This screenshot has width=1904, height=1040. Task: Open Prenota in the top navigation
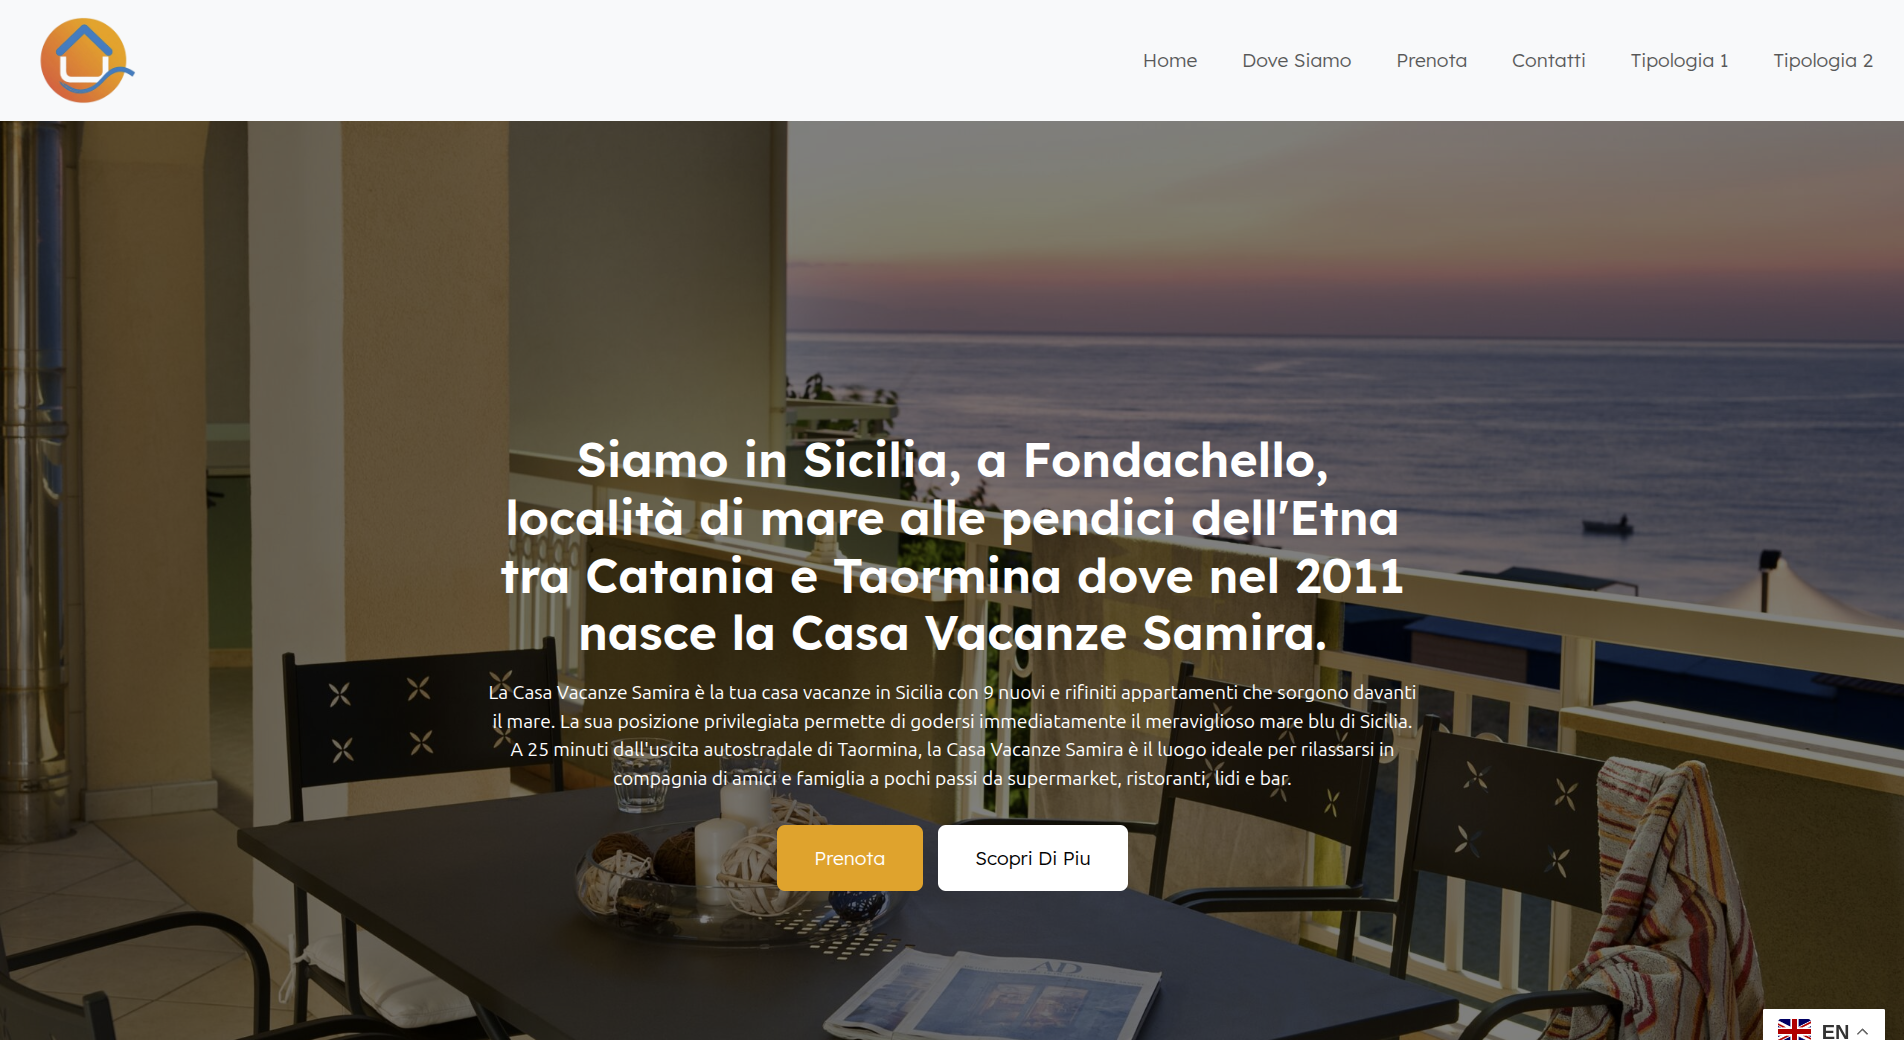click(x=1431, y=61)
